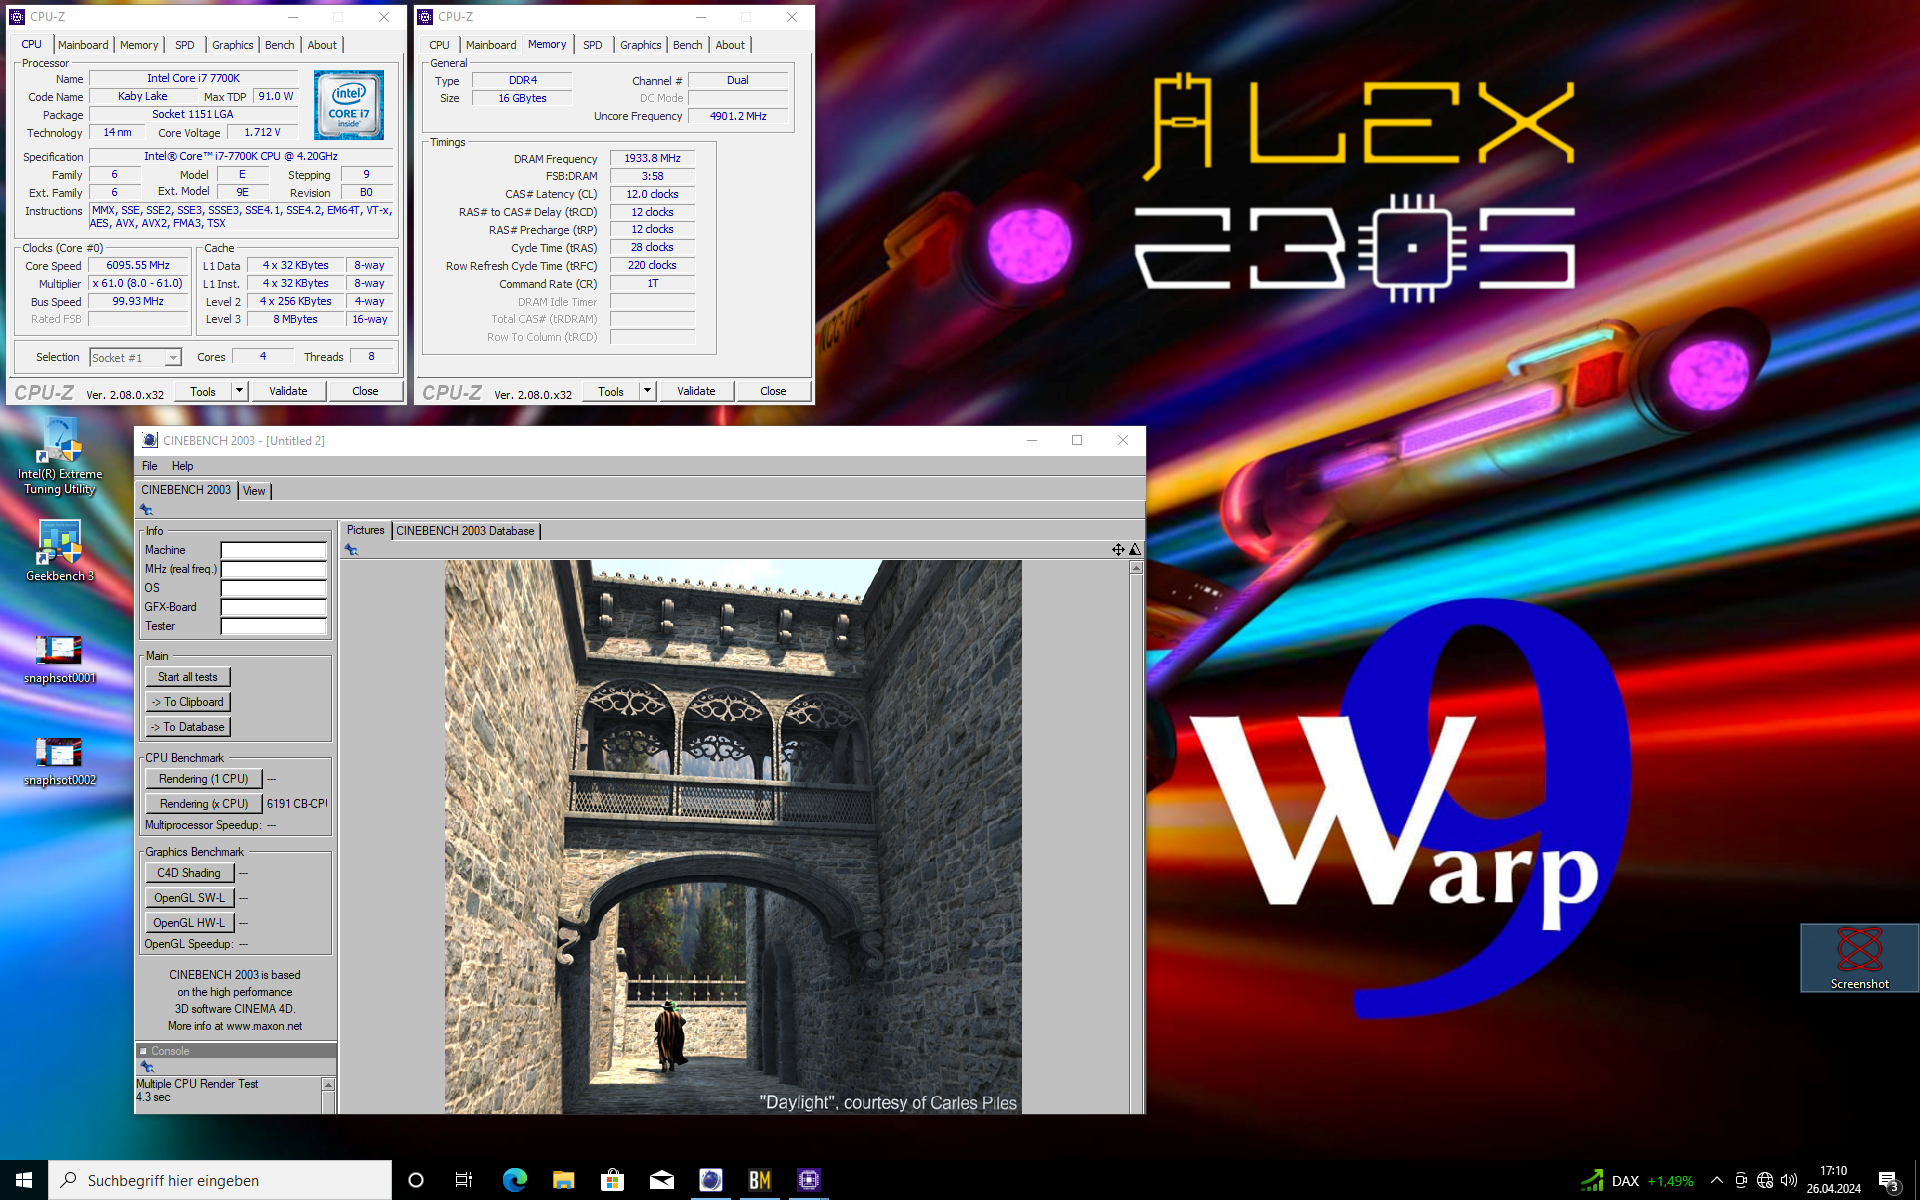Switch to the CINEBENCH View tab
Screen dimensions: 1920x1200
pyautogui.click(x=255, y=491)
